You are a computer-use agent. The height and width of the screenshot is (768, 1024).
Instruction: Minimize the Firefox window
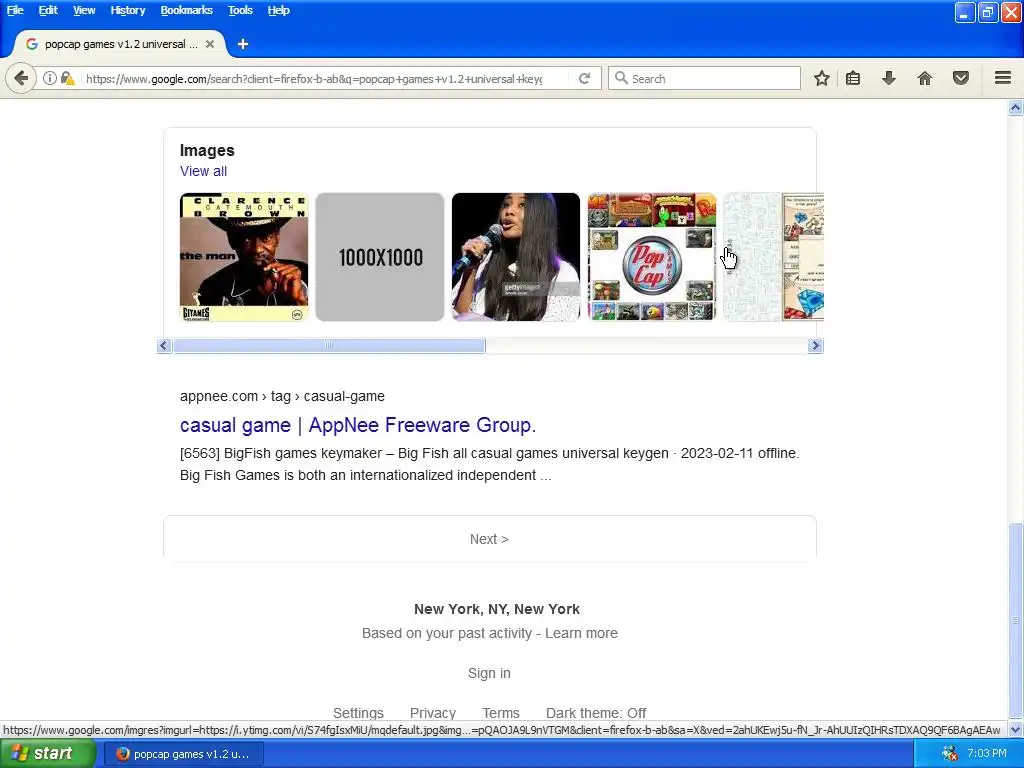tap(965, 12)
